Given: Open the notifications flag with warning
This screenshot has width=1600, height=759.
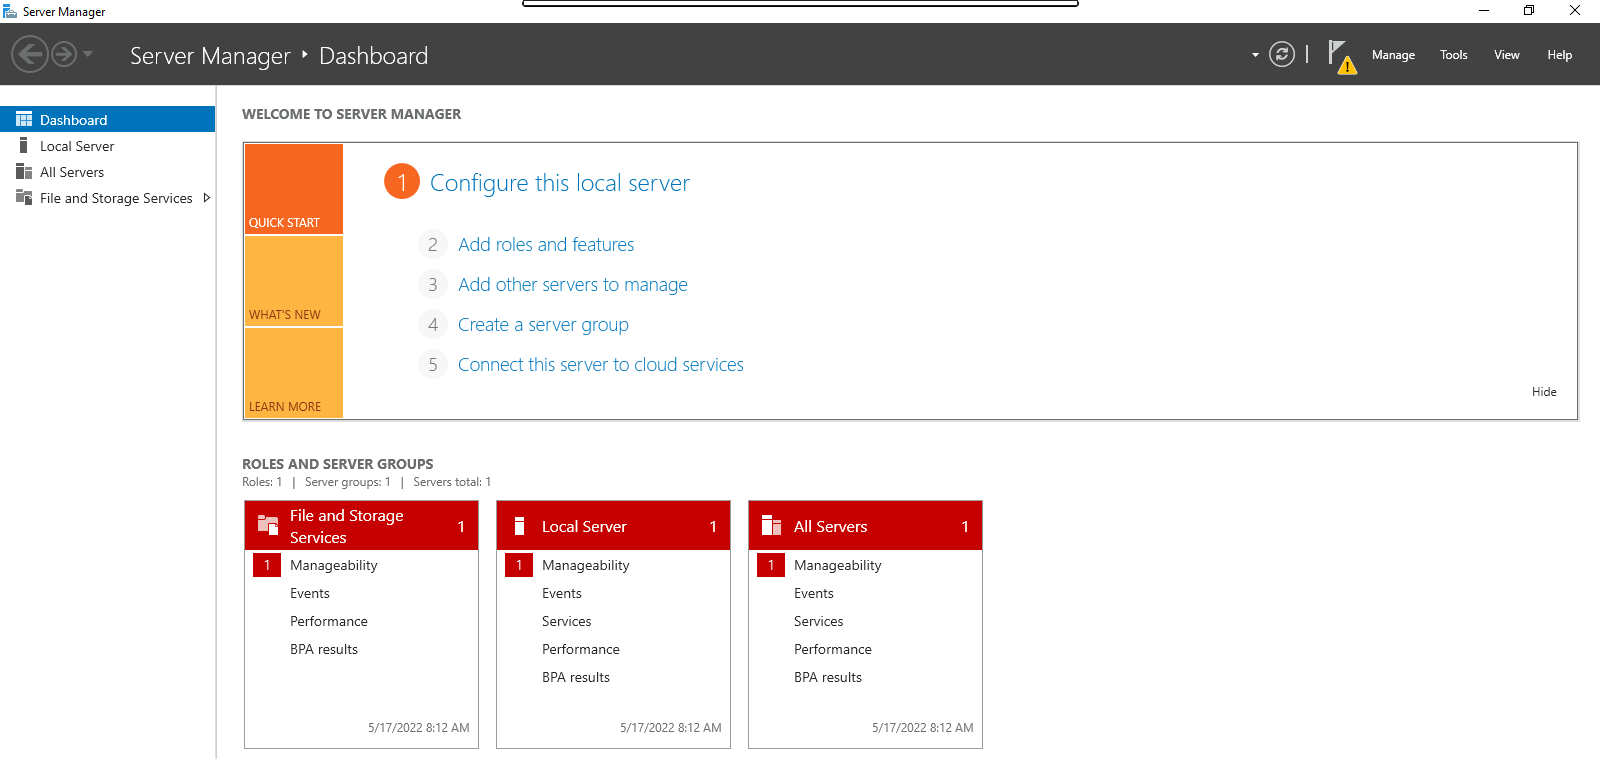Looking at the screenshot, I should [1342, 56].
